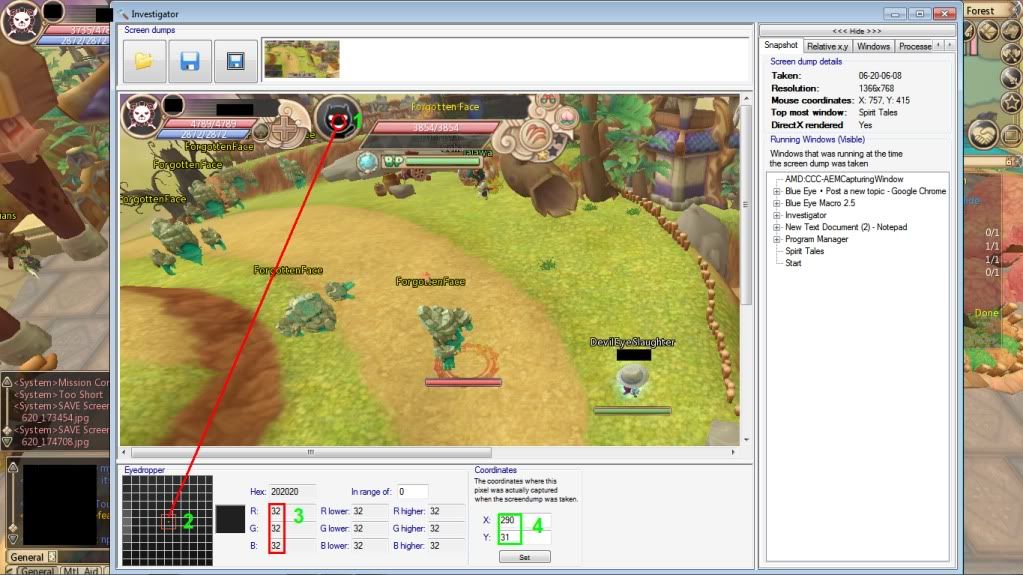The image size is (1023, 575).
Task: Click the screen dump horizontal scrollbar thumb
Action: 311,452
